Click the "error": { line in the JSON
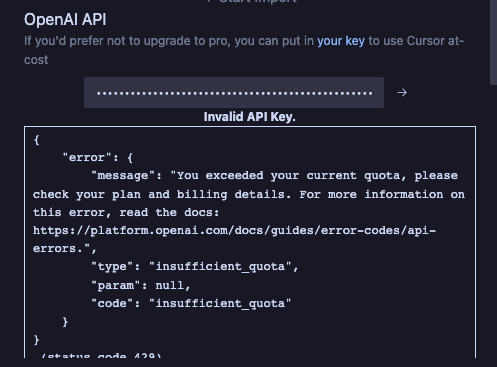Screen dimensions: 497x367 [x=98, y=157]
